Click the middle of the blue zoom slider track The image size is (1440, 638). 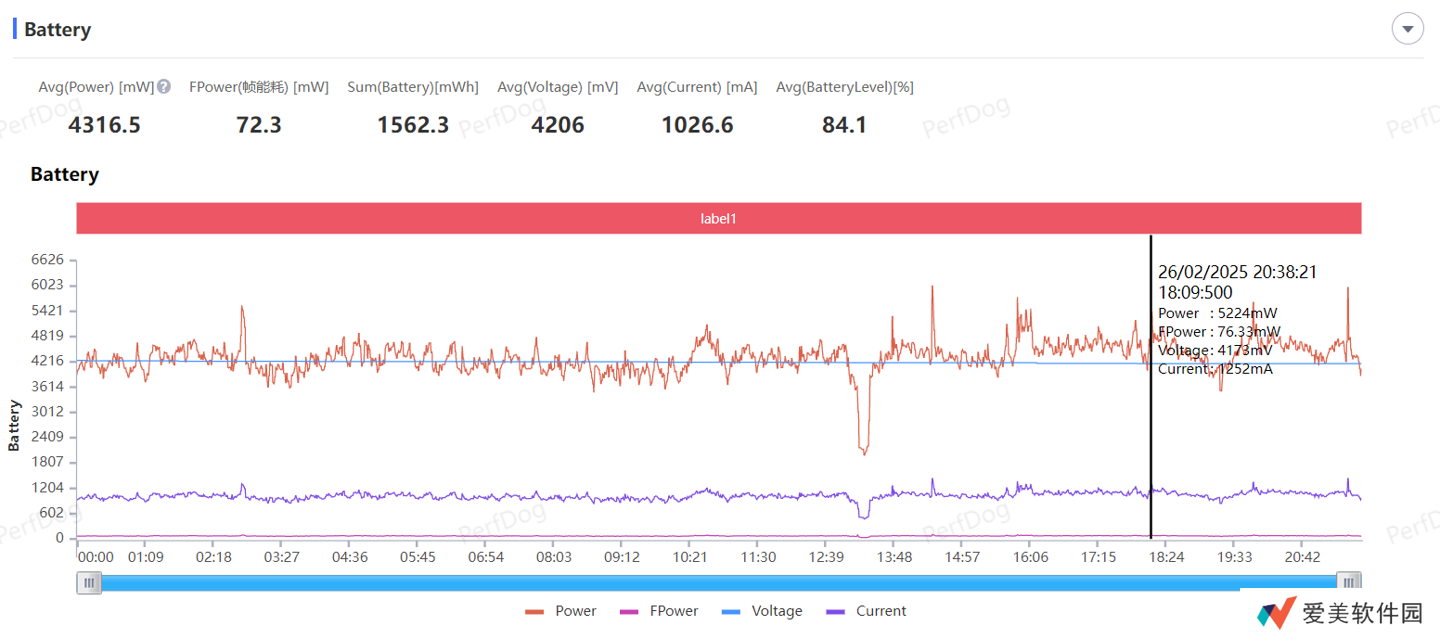pyautogui.click(x=719, y=582)
